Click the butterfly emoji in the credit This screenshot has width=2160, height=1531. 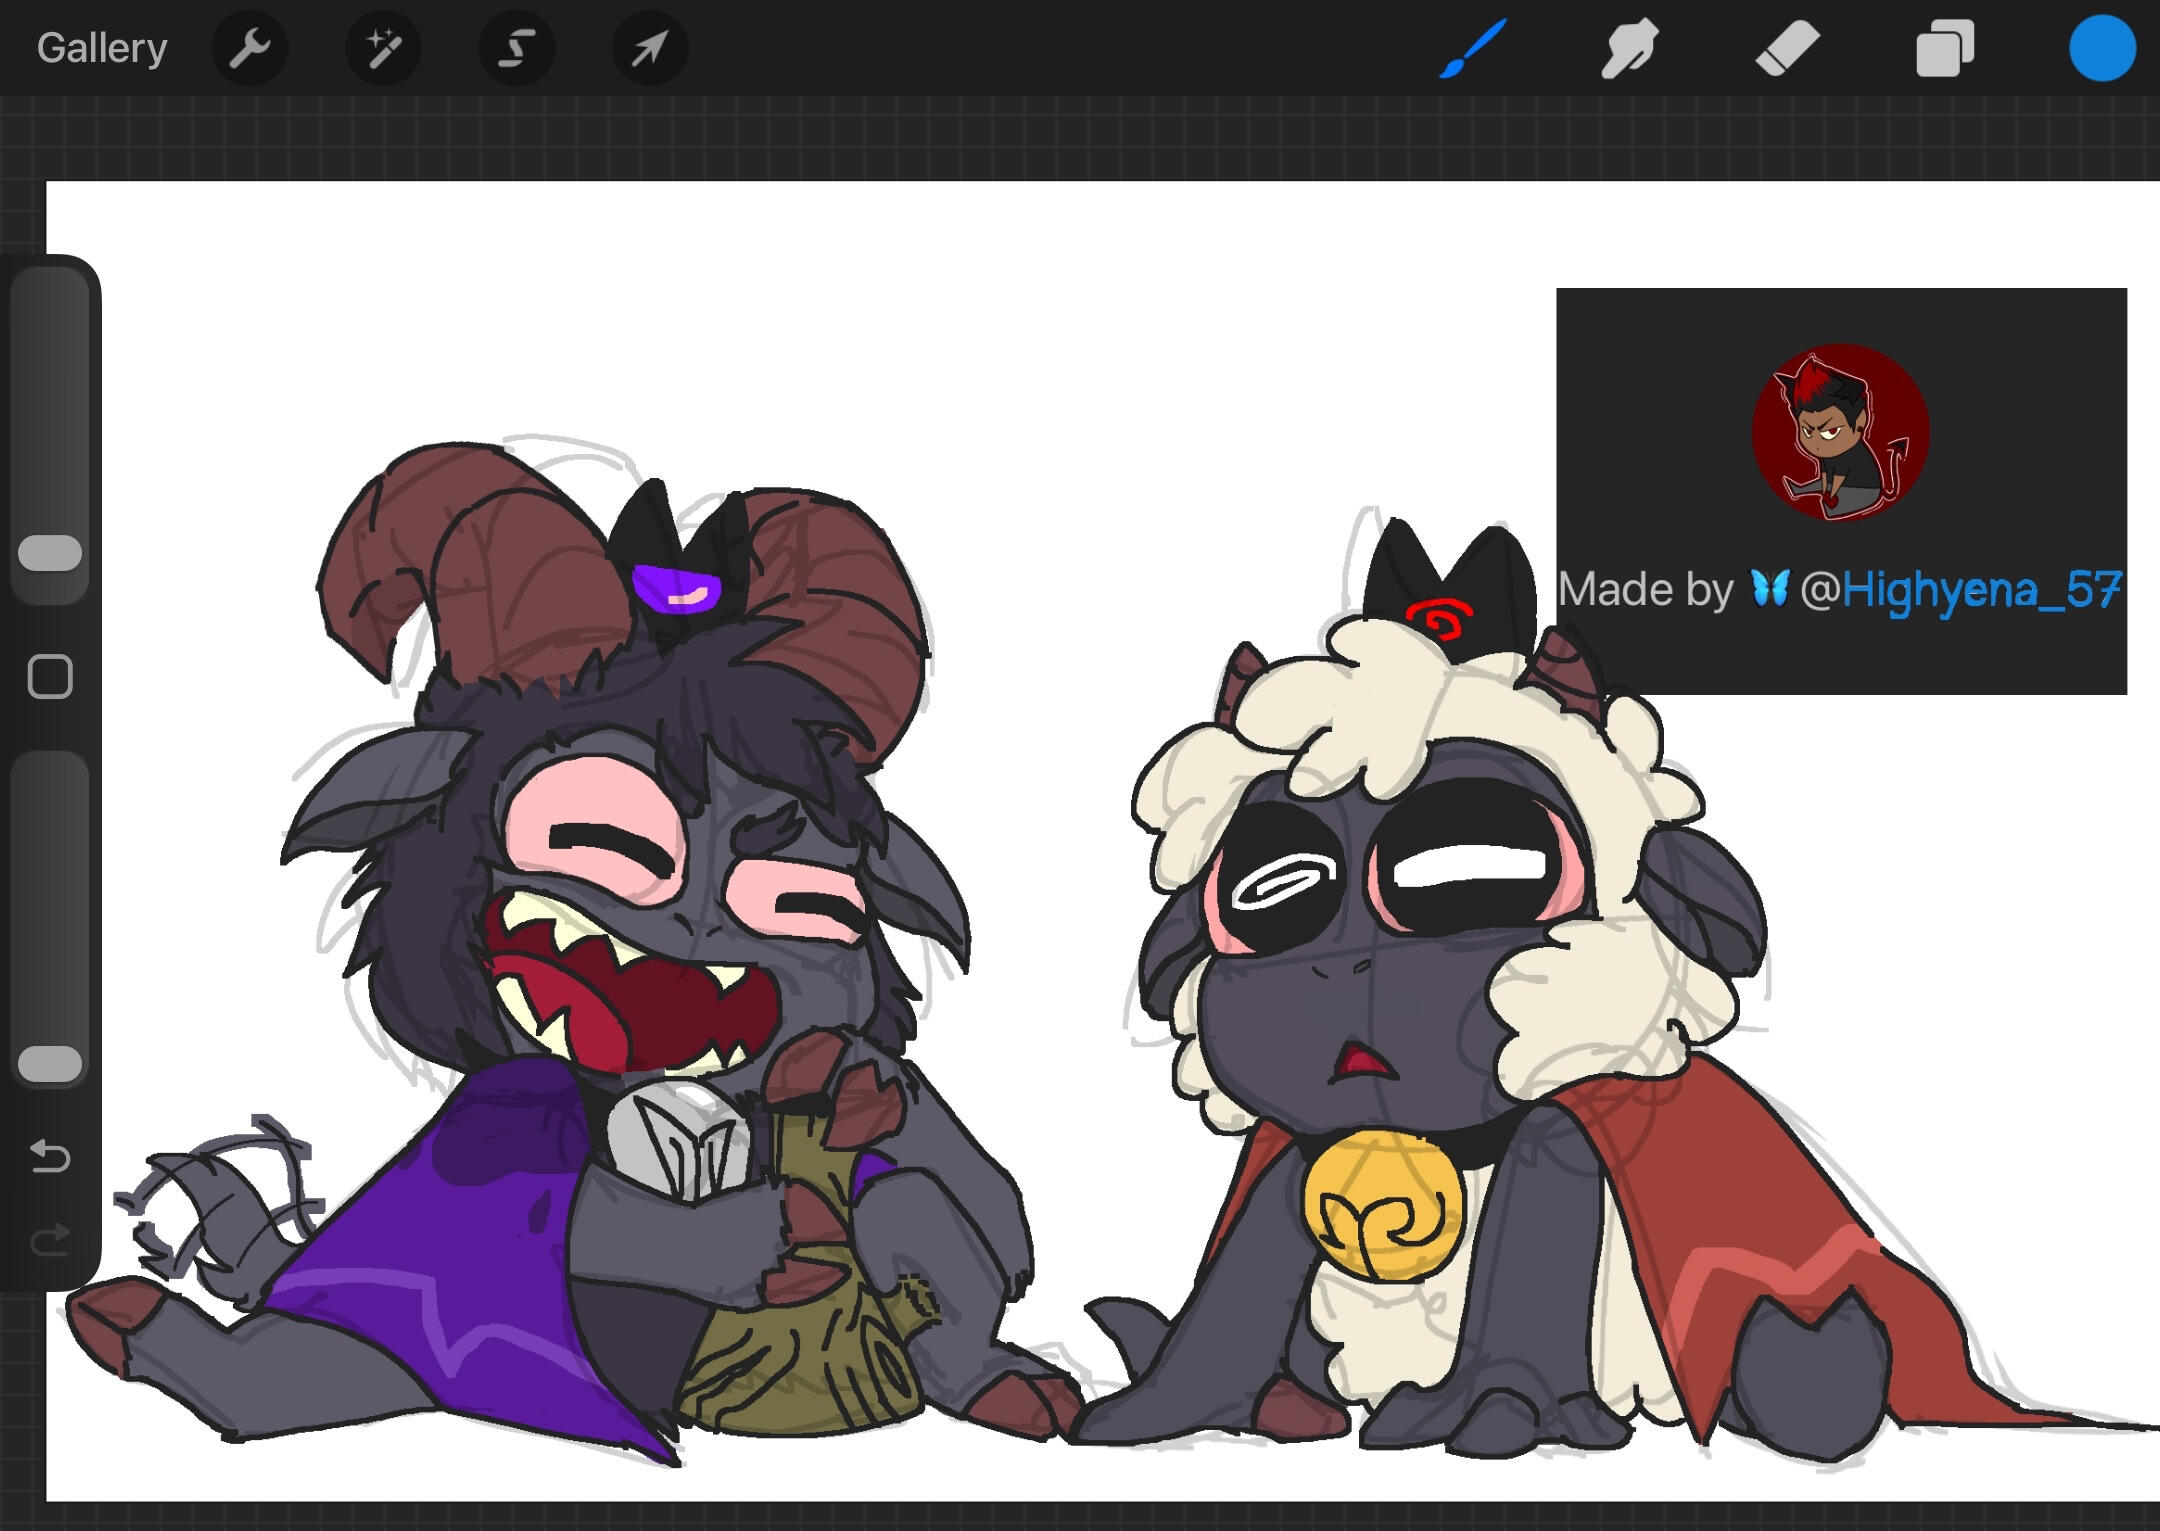[x=1769, y=588]
